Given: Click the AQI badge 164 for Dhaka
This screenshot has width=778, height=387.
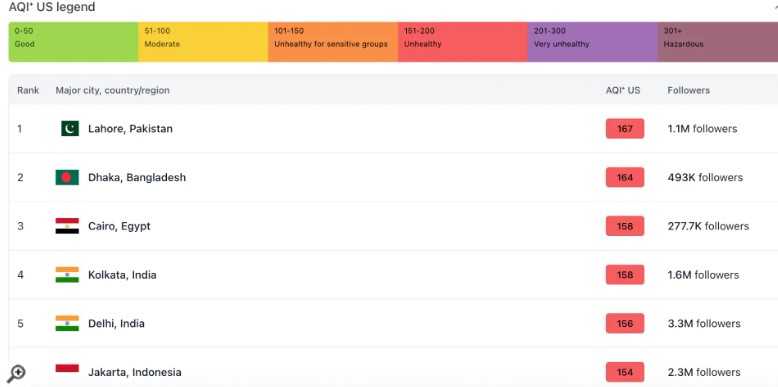Looking at the screenshot, I should click(x=625, y=177).
